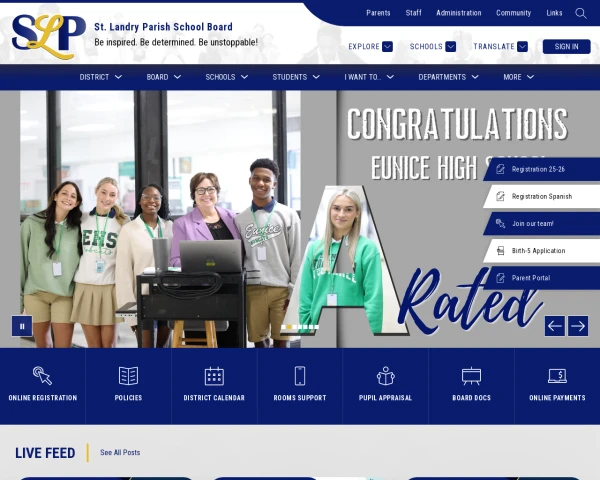This screenshot has width=600, height=480.
Task: Click the Registration Spanish edit icon
Action: (500, 196)
